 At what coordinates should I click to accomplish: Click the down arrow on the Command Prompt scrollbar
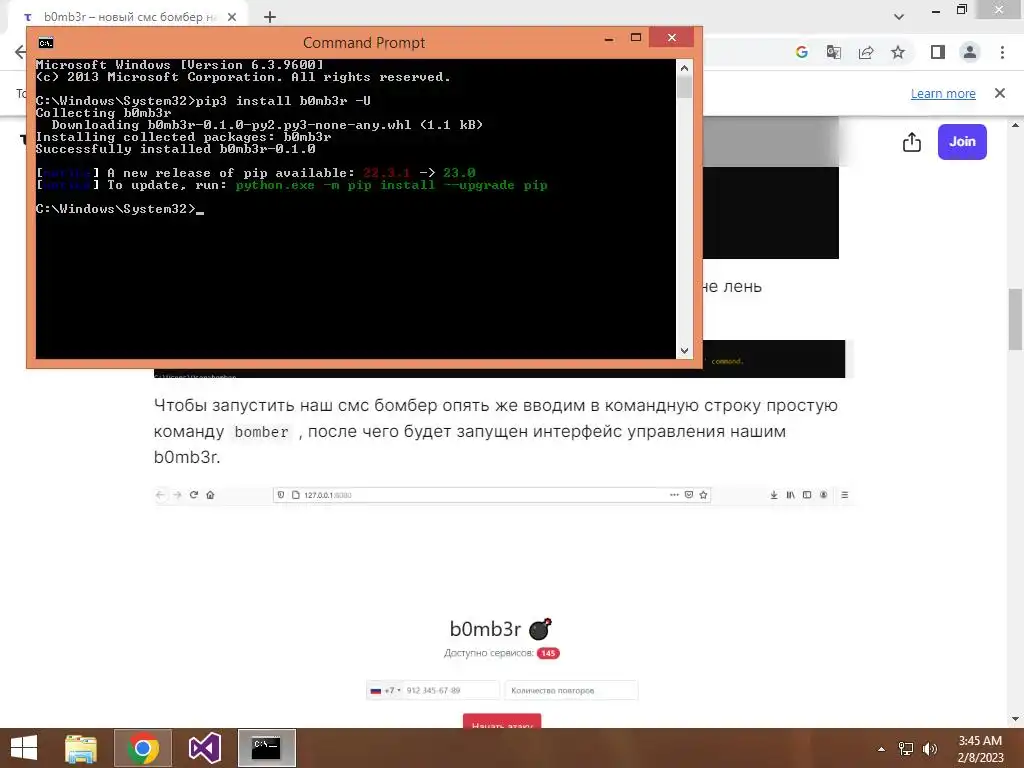(x=684, y=351)
